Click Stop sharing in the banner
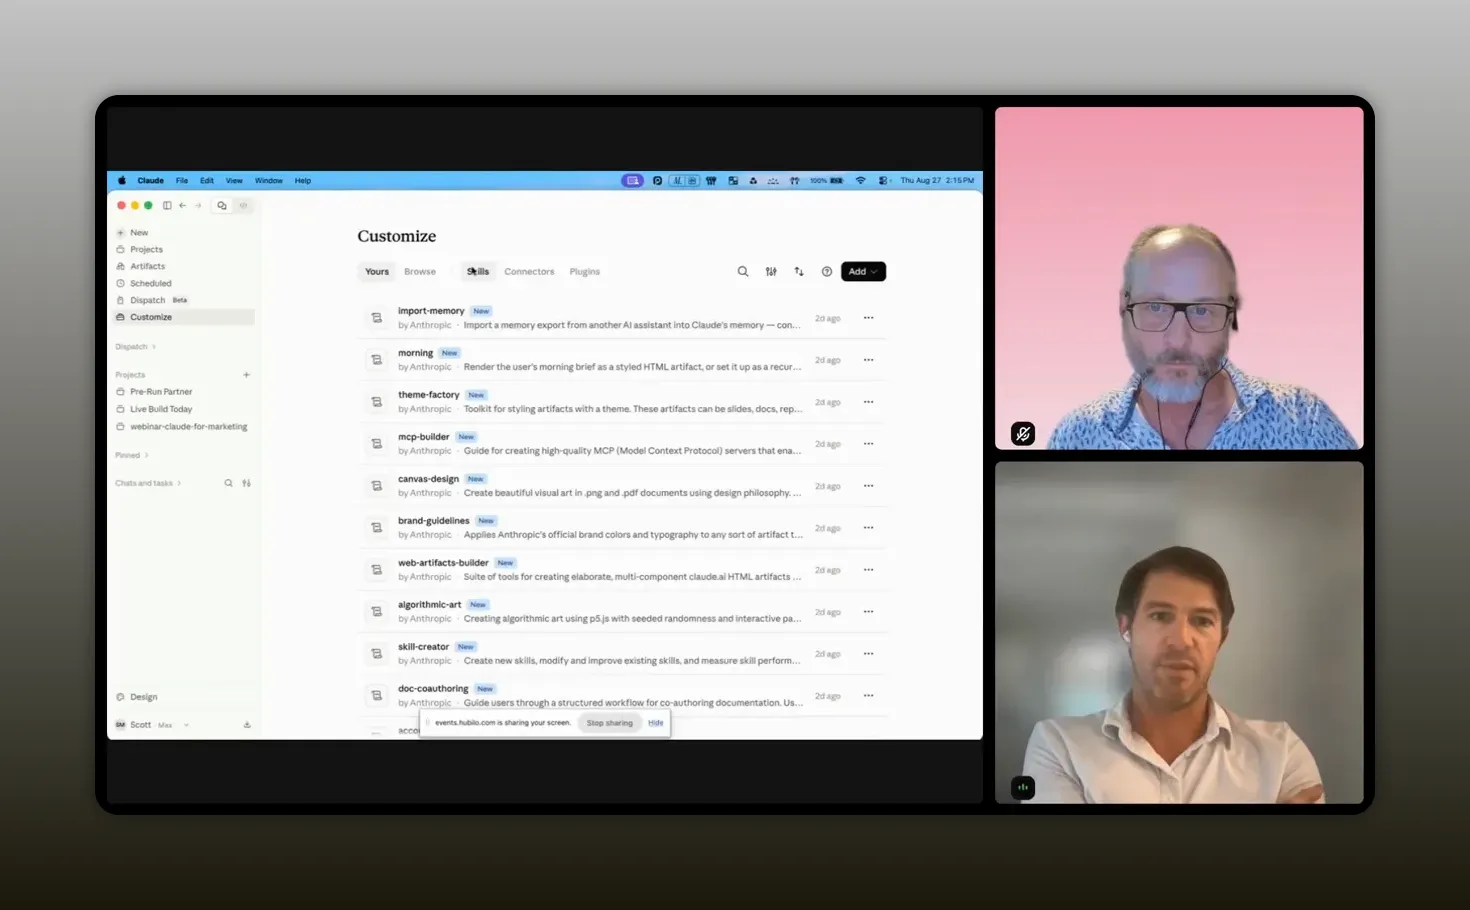1470x910 pixels. [x=610, y=723]
